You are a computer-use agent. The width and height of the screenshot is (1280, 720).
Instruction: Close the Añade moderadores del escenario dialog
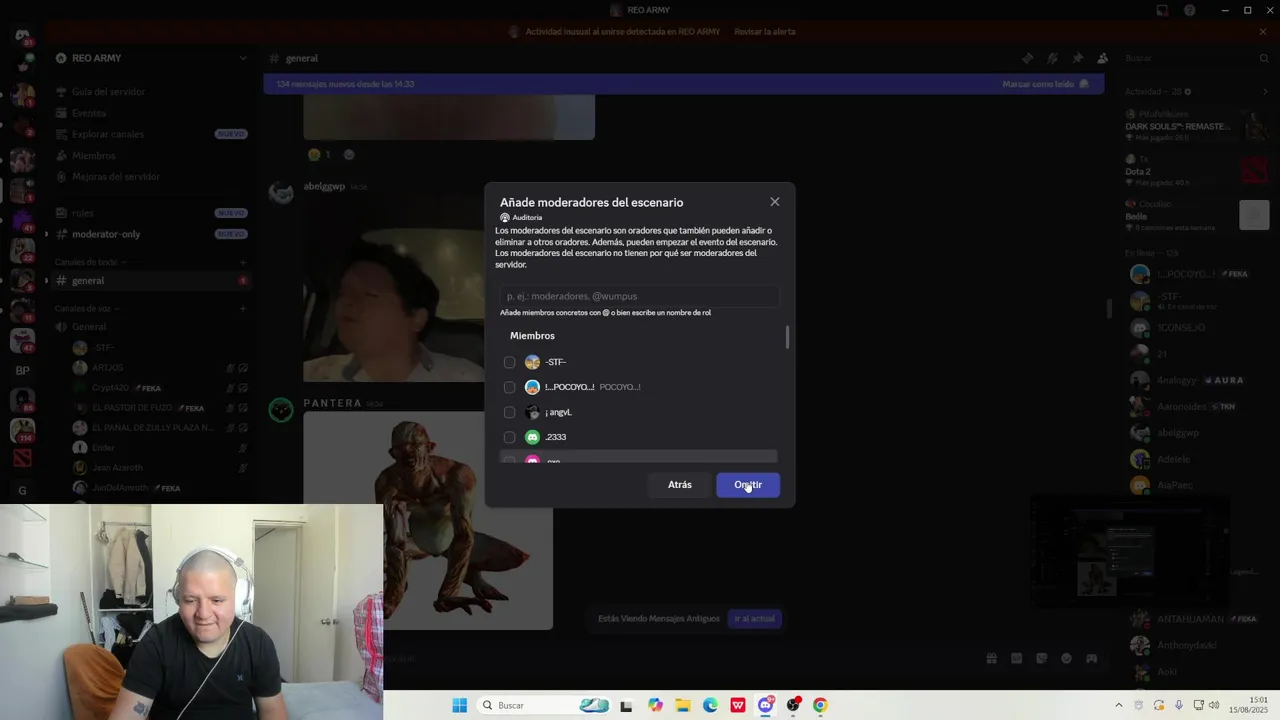coord(774,202)
